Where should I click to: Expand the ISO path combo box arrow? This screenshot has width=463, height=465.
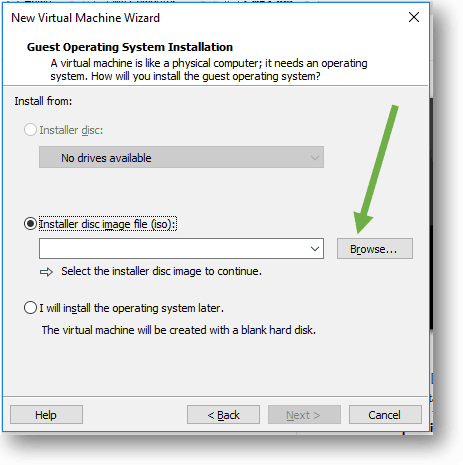click(315, 249)
